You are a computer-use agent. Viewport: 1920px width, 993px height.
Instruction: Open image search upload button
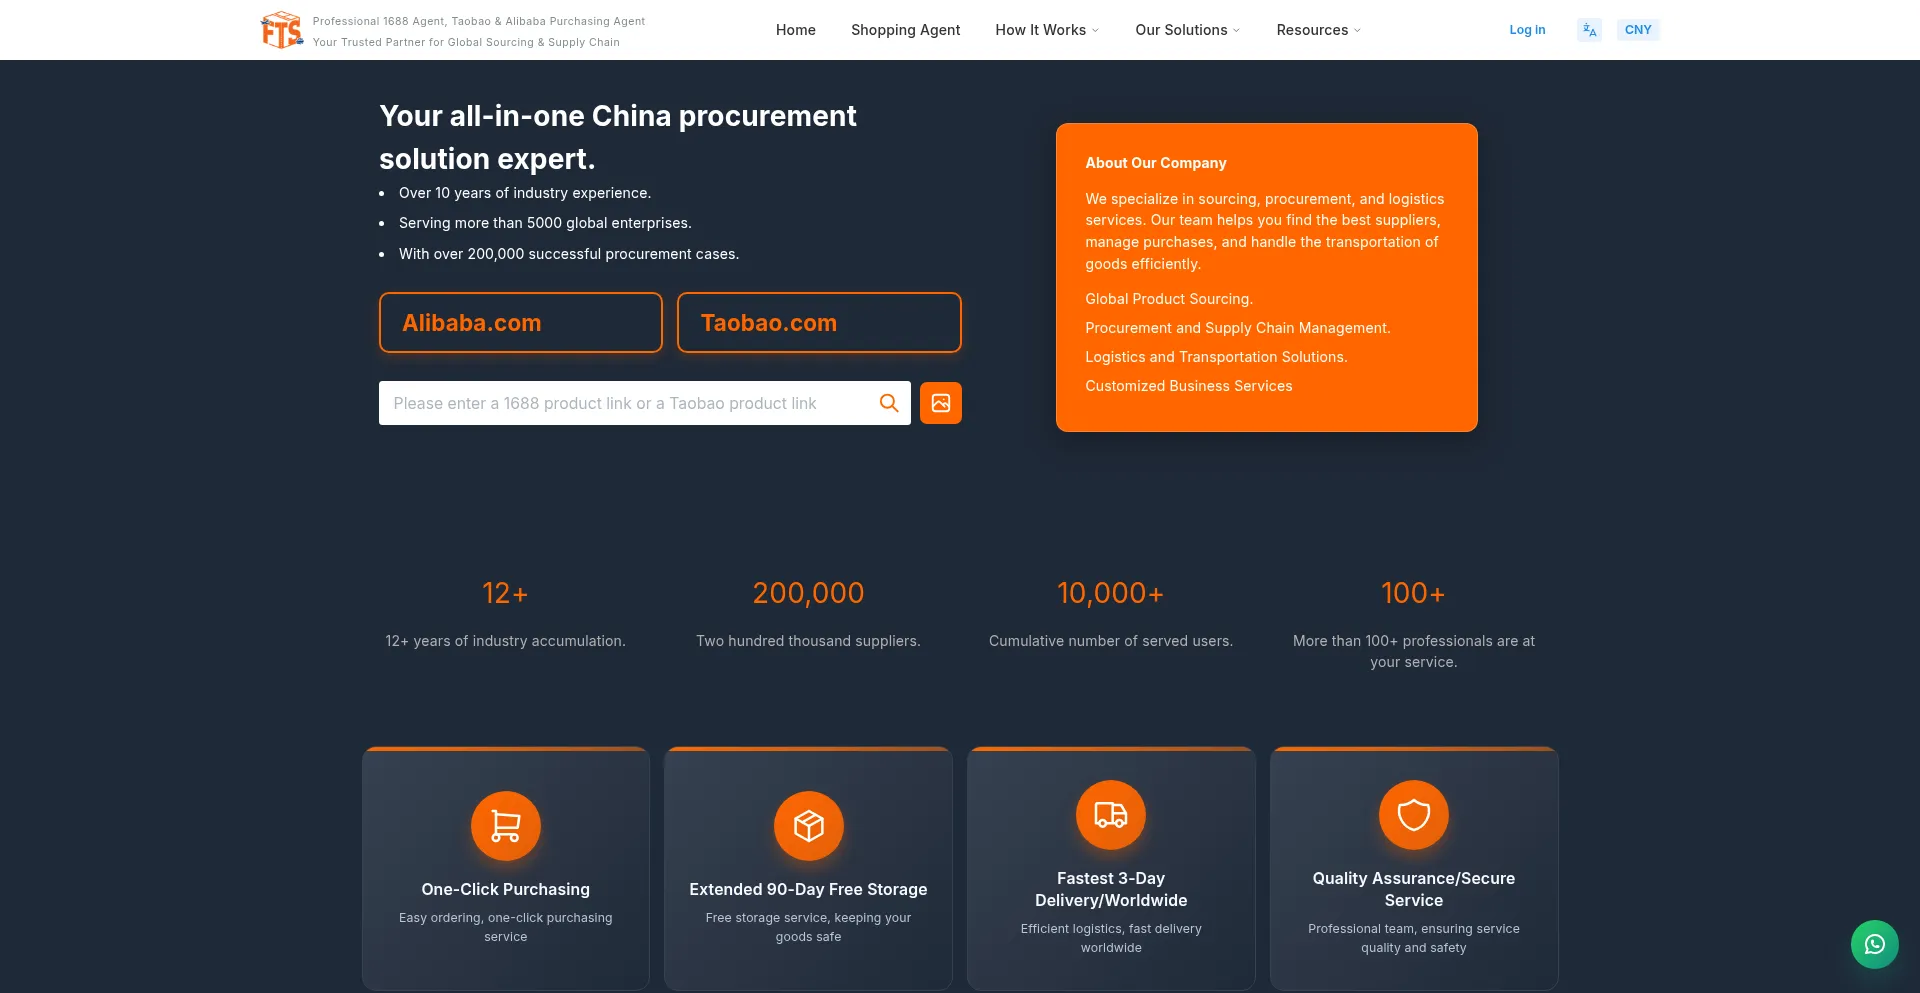[x=941, y=403]
